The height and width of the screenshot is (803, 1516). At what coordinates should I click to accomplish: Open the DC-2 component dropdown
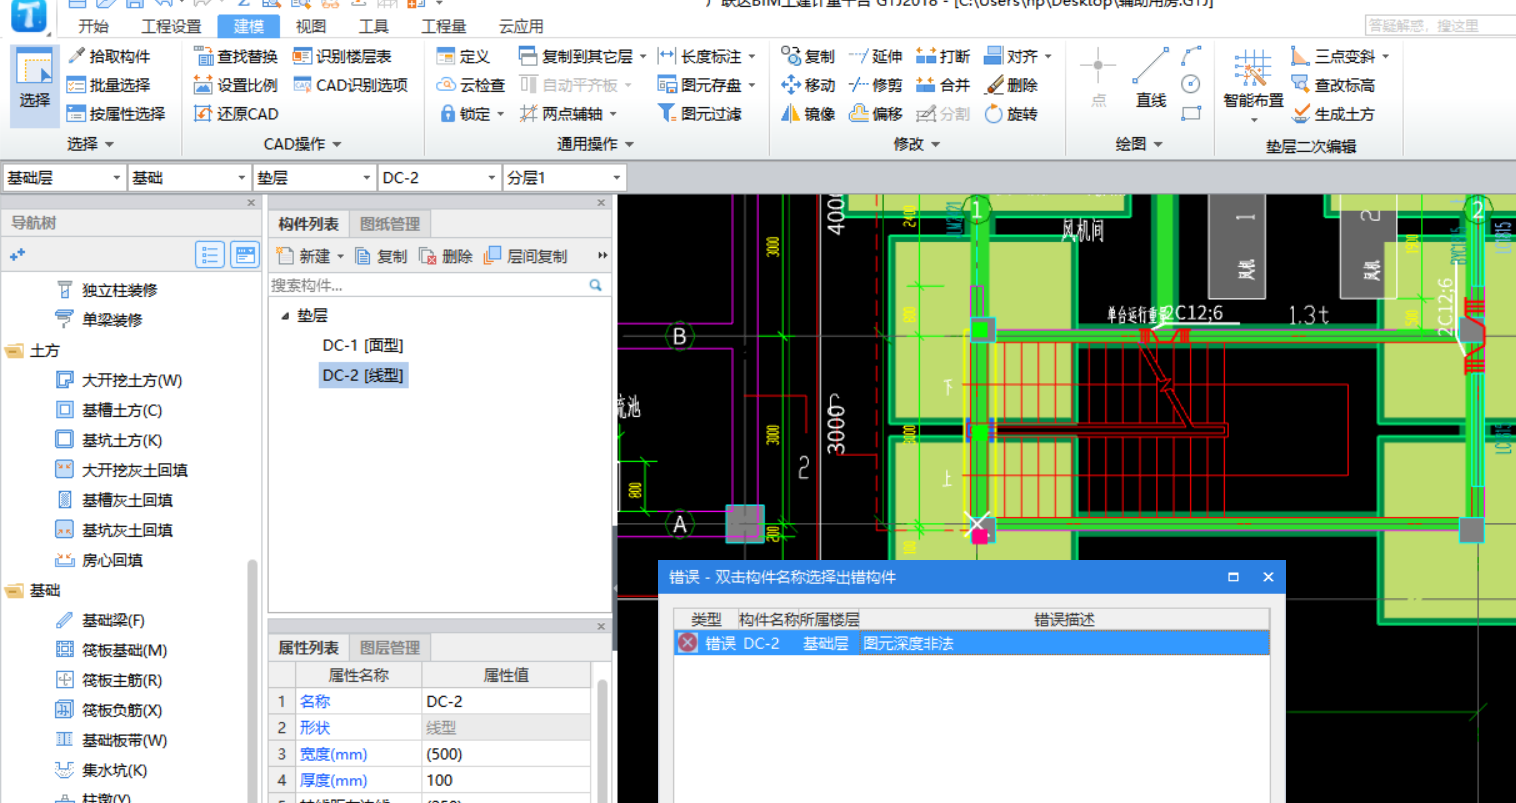pos(439,178)
